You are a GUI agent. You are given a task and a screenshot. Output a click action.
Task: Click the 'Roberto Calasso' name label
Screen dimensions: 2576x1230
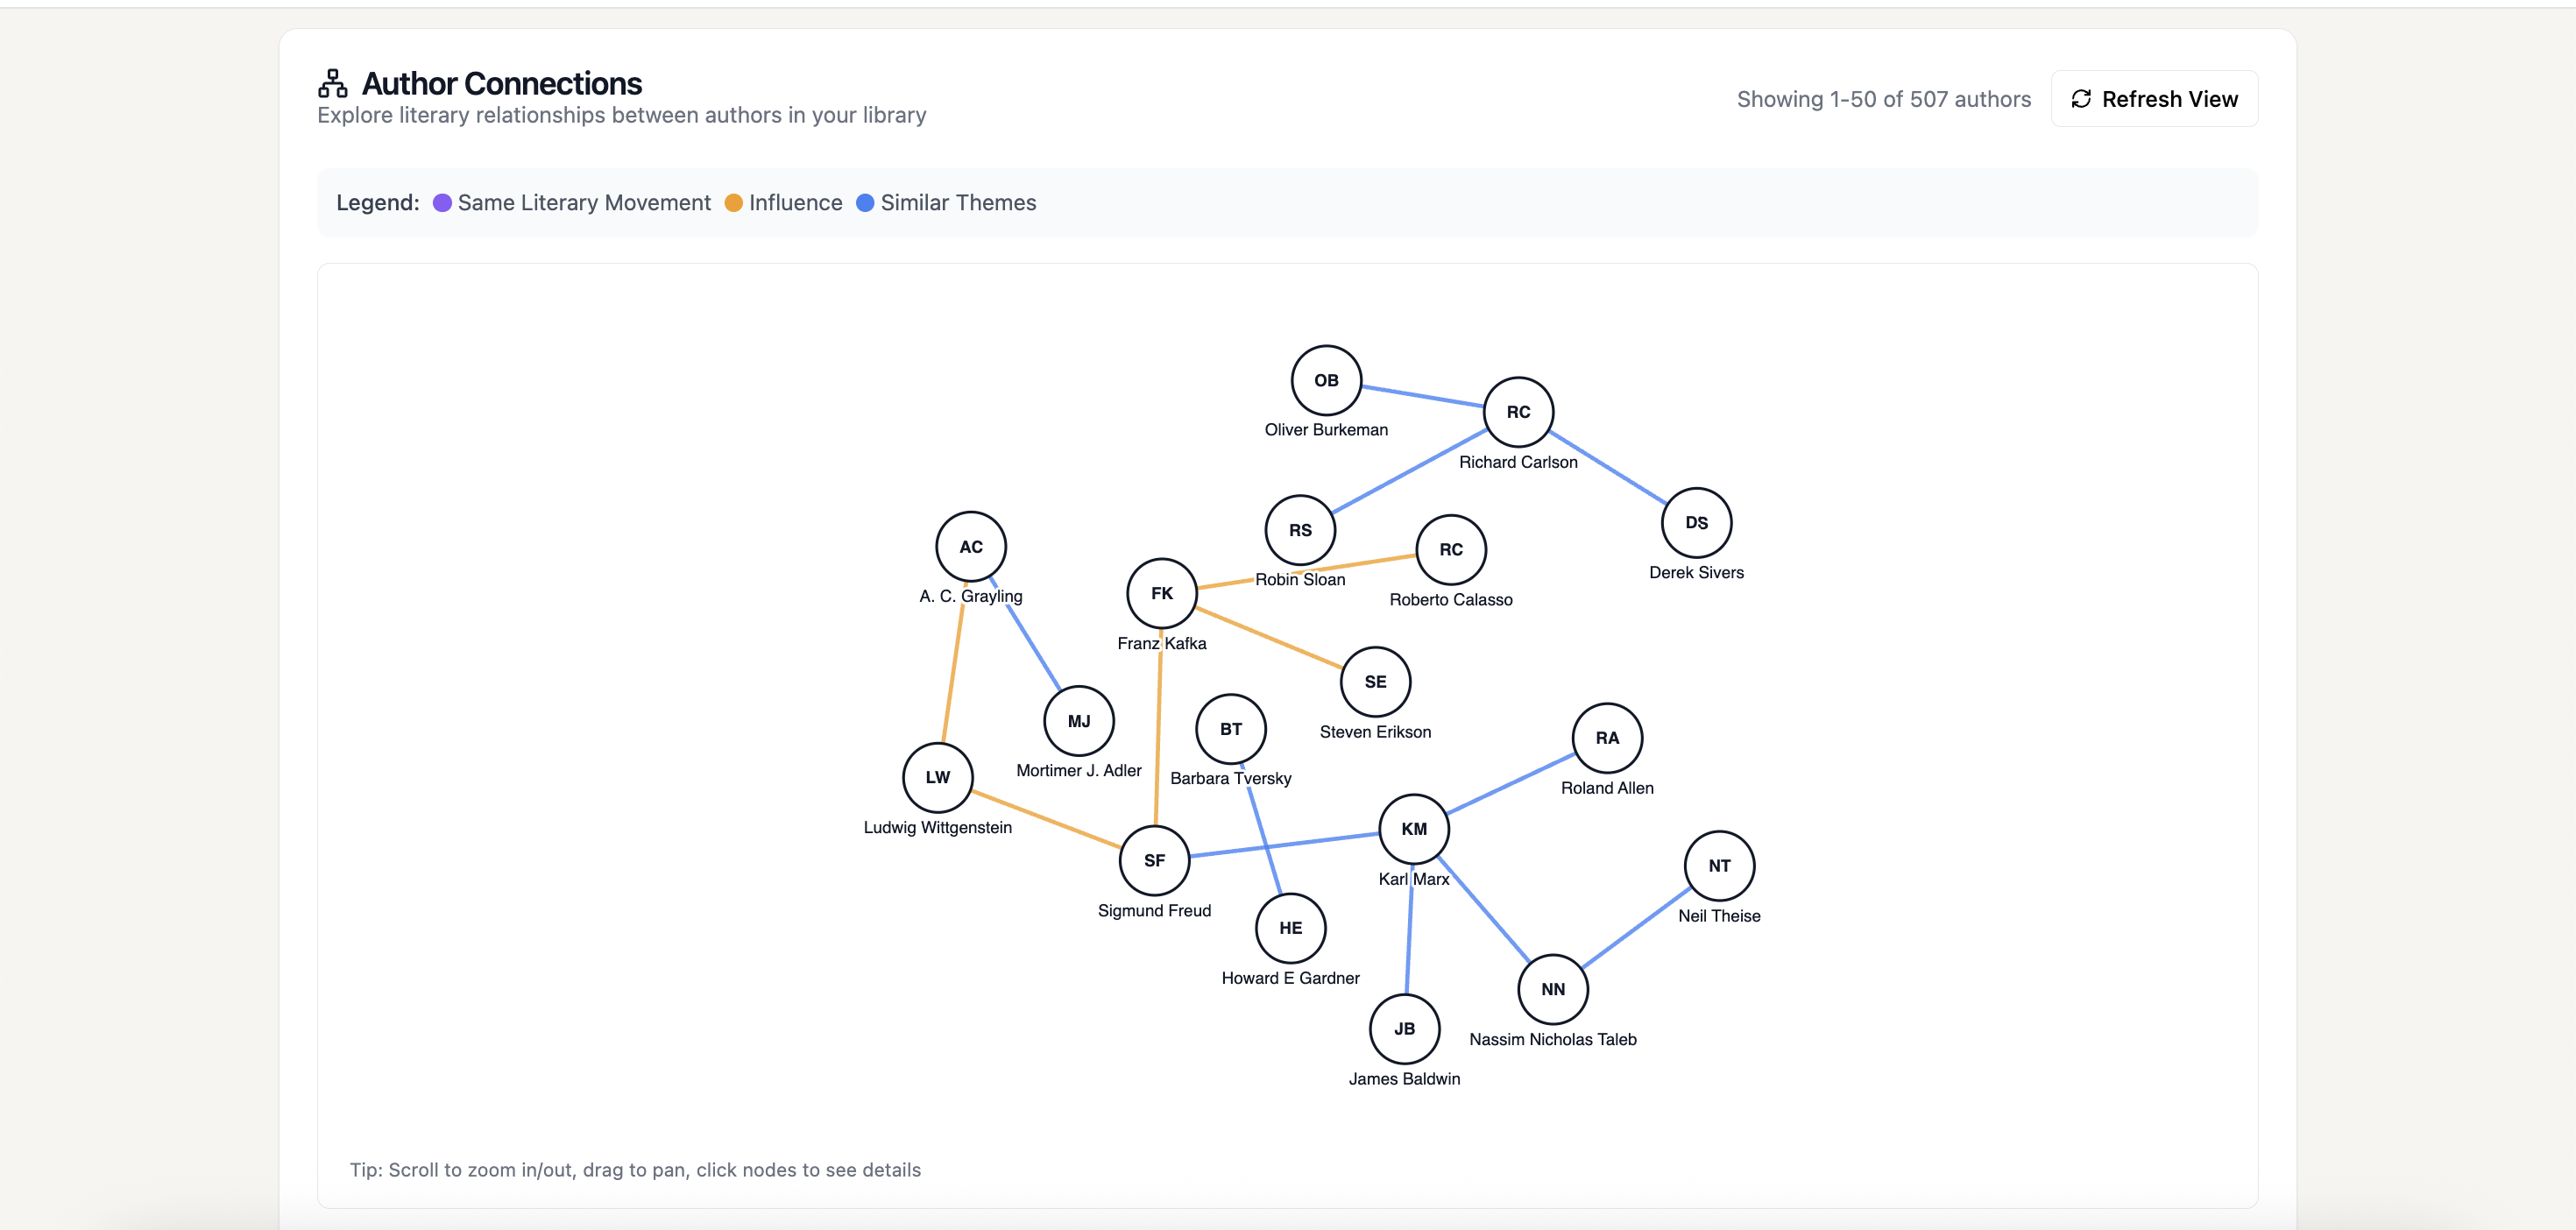(1451, 600)
